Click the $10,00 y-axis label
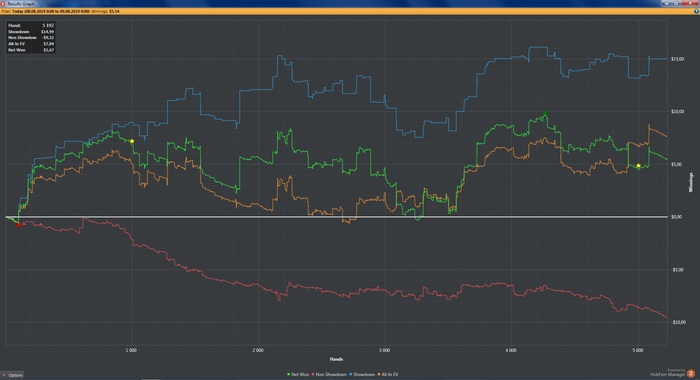Screen dimensions: 700x380 (x=677, y=112)
